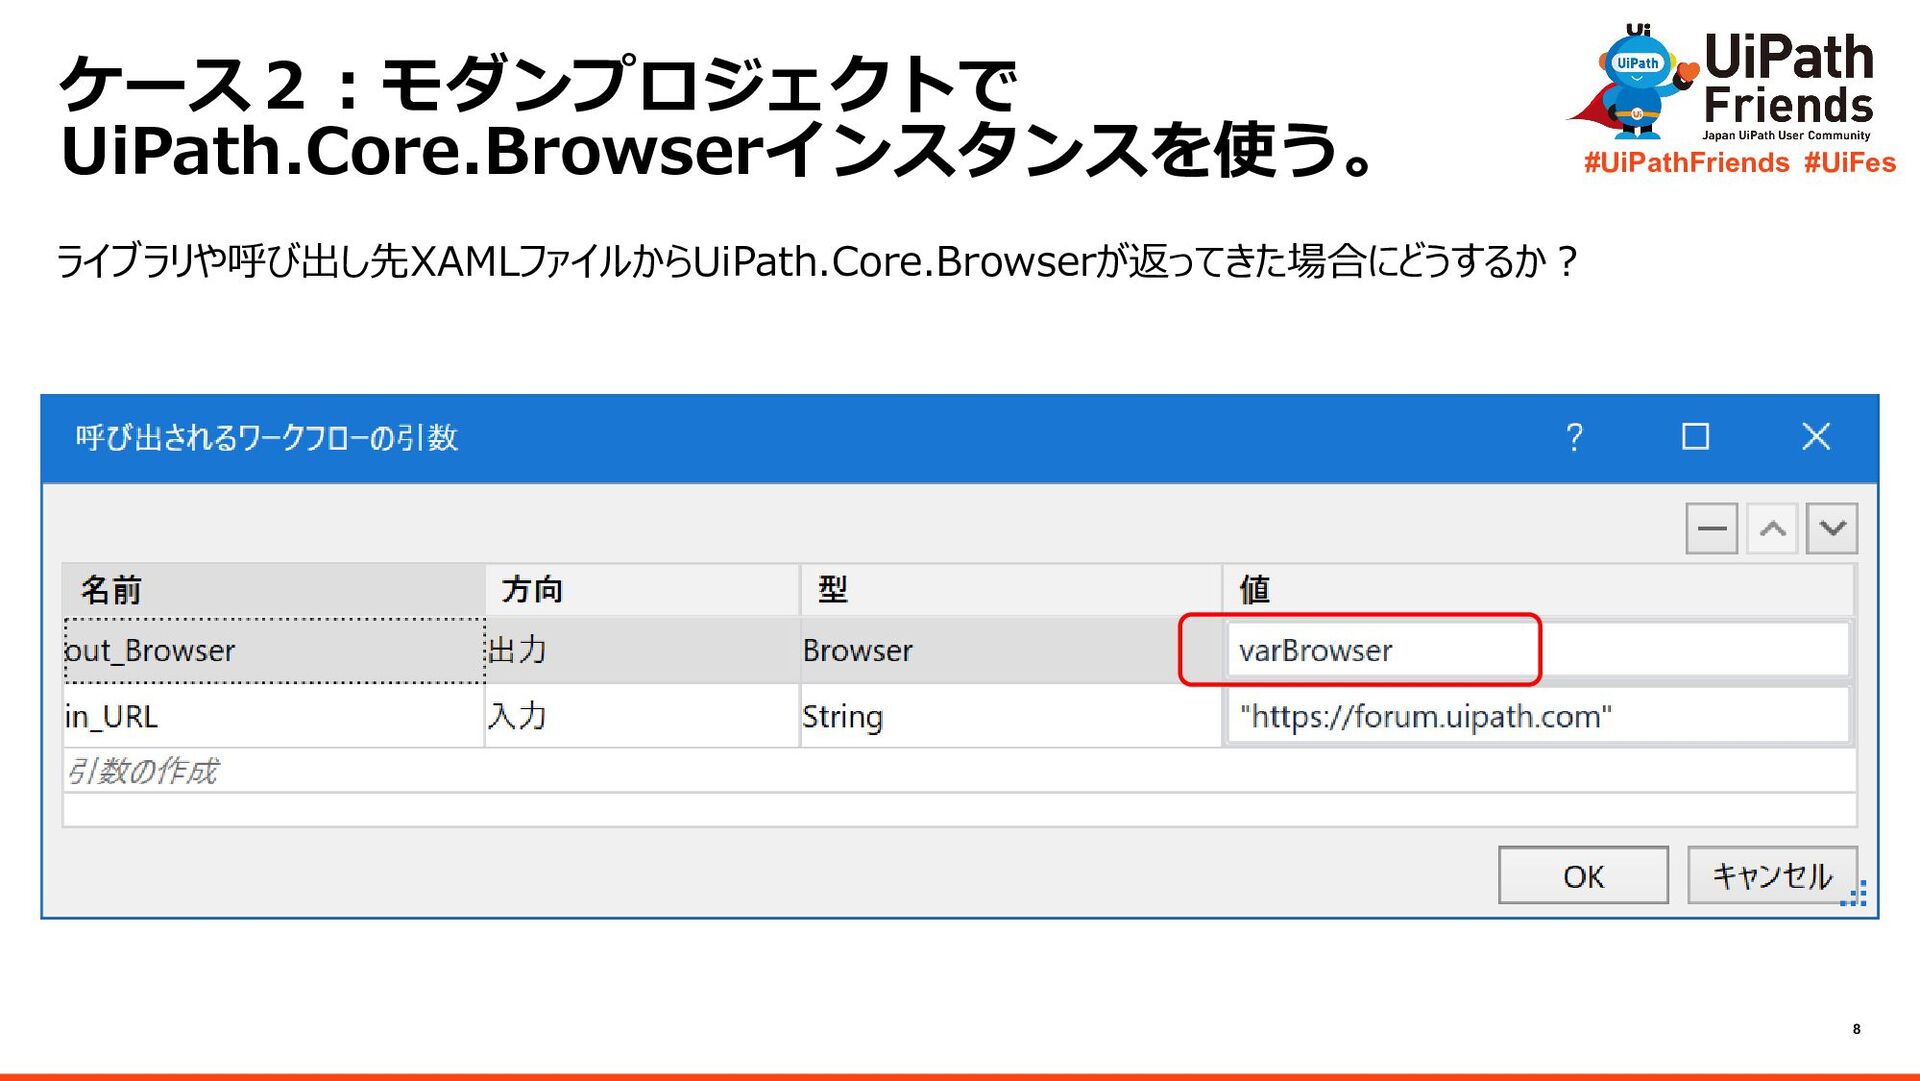Click the キャンセル button
1920x1081 pixels.
pos(1772,875)
